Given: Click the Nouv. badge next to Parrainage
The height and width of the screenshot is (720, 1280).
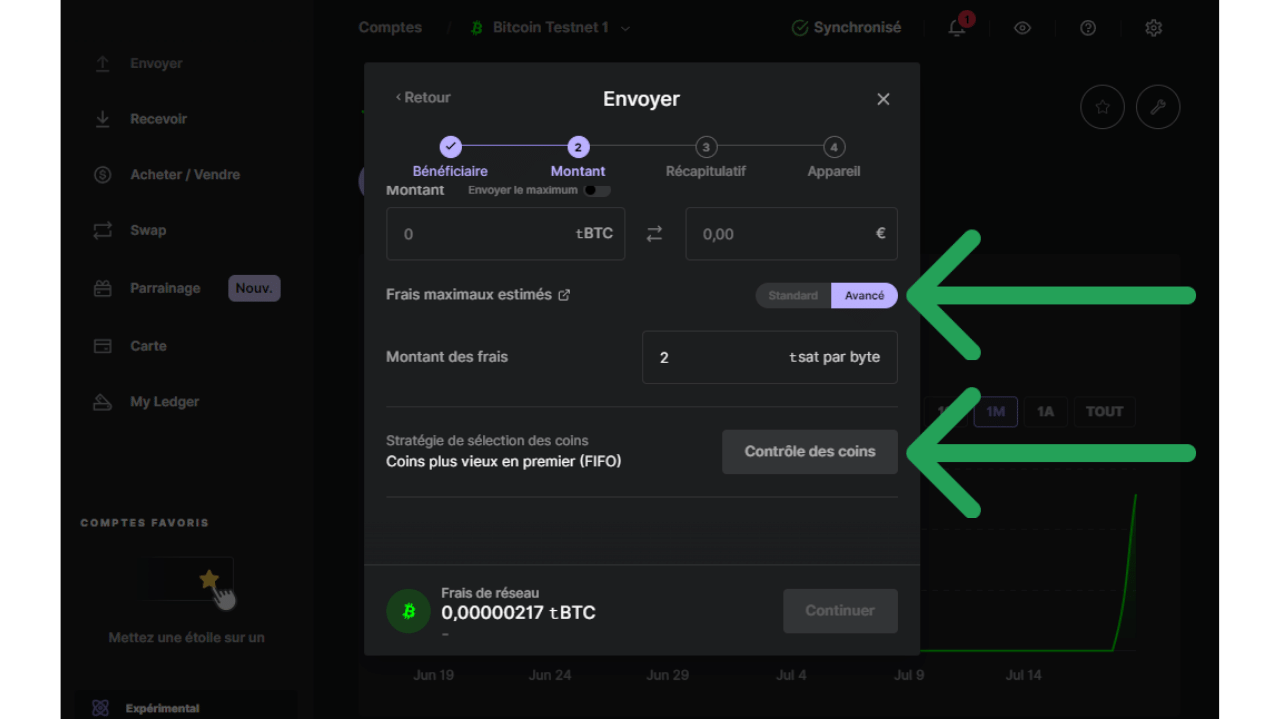Looking at the screenshot, I should click(x=254, y=288).
